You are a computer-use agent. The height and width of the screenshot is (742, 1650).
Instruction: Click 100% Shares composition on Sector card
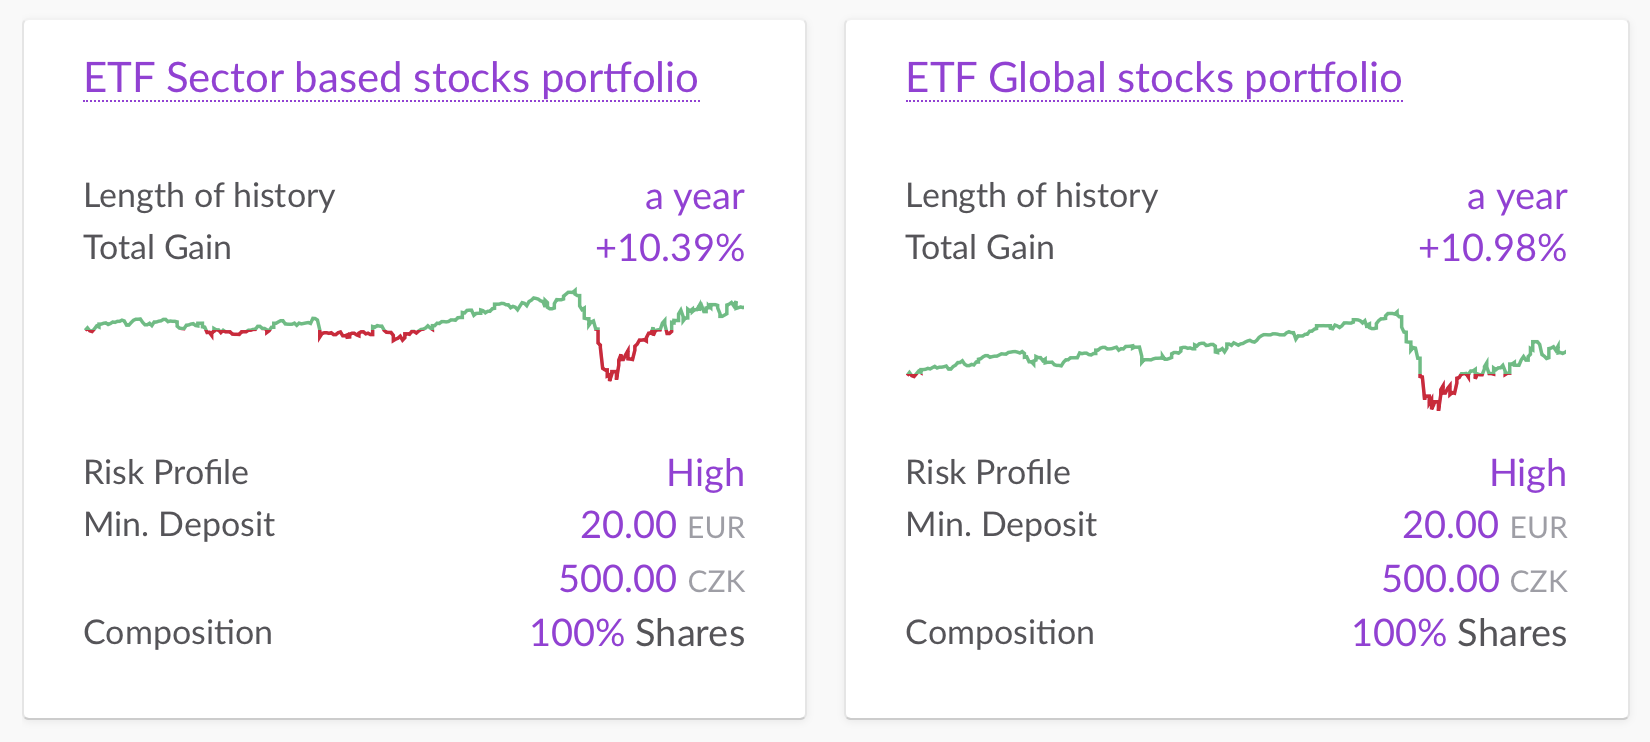pyautogui.click(x=637, y=633)
